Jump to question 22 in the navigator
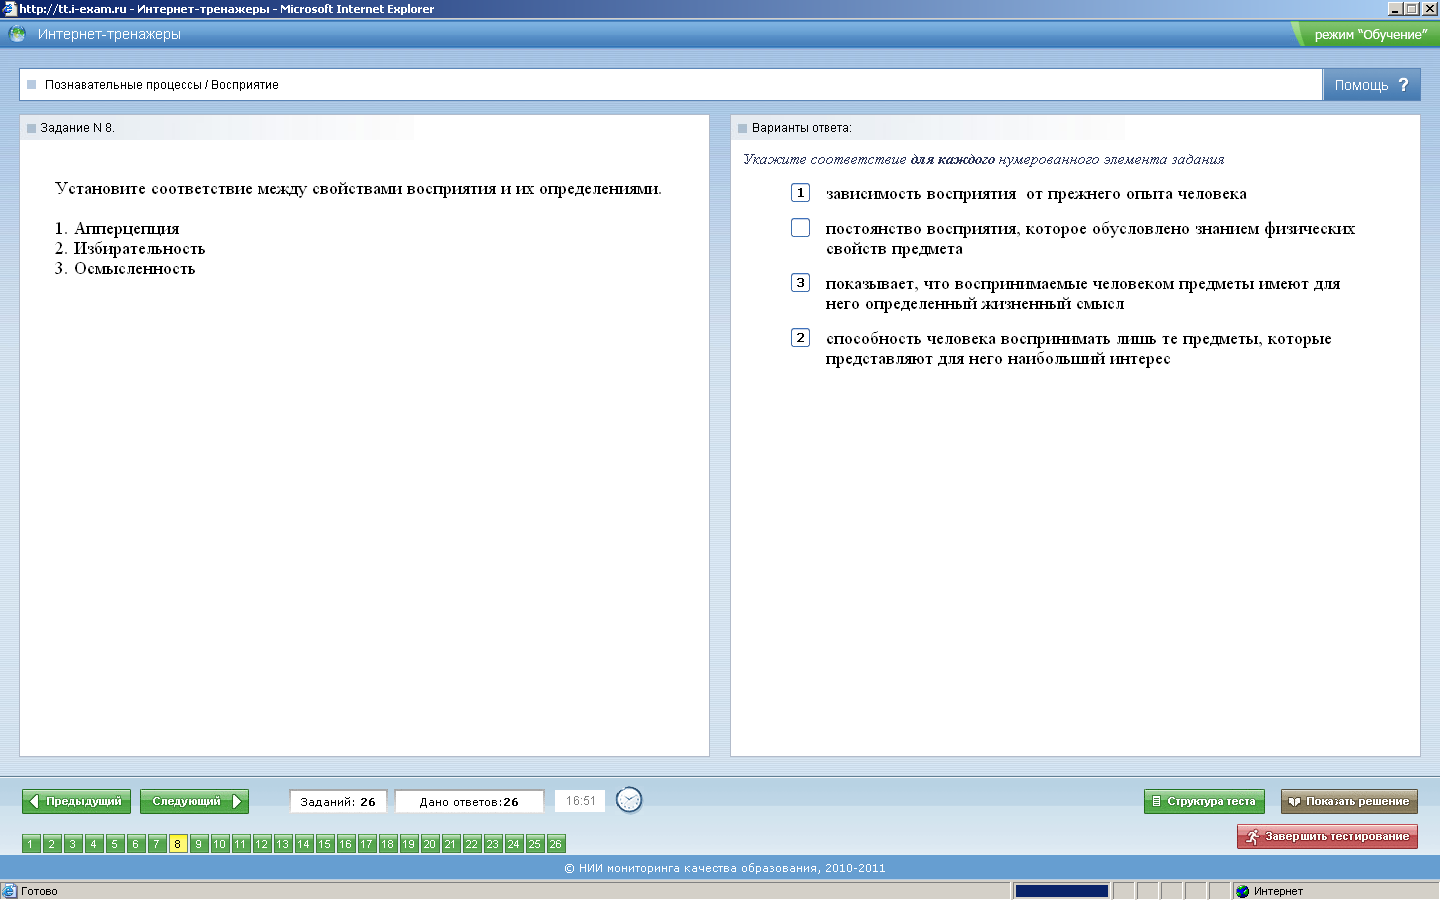 [472, 844]
